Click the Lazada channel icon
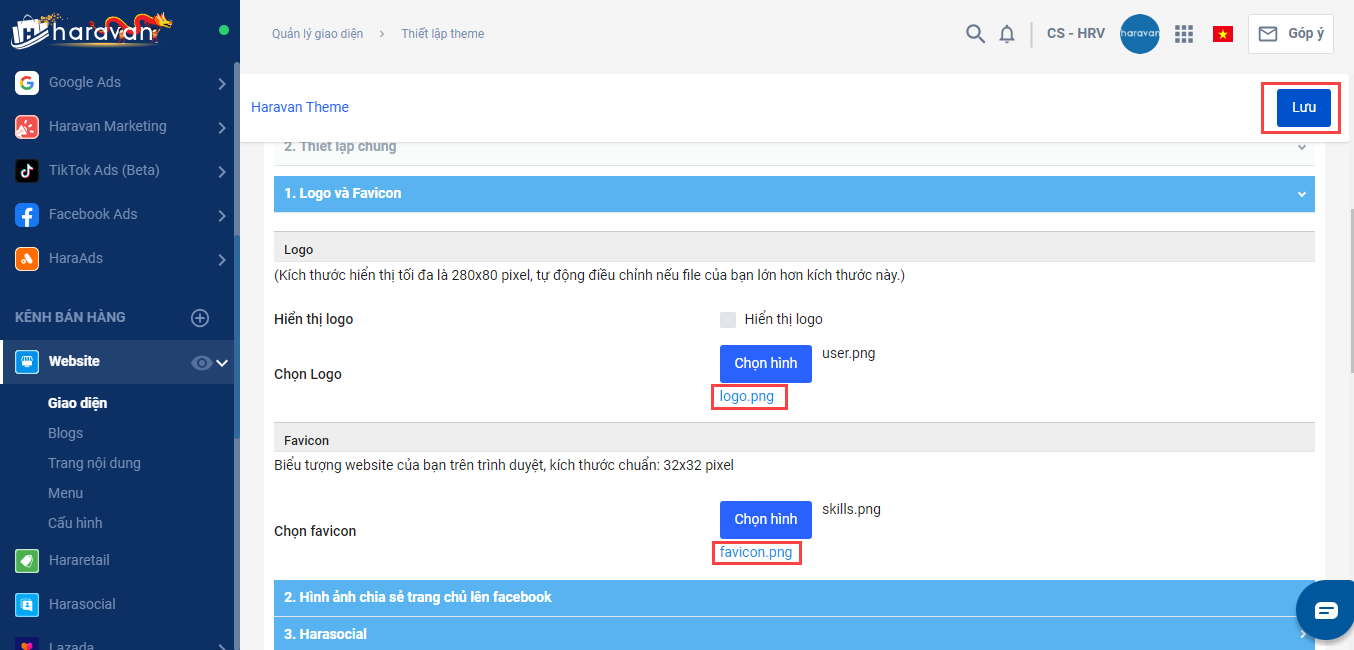This screenshot has width=1354, height=650. pyautogui.click(x=27, y=643)
